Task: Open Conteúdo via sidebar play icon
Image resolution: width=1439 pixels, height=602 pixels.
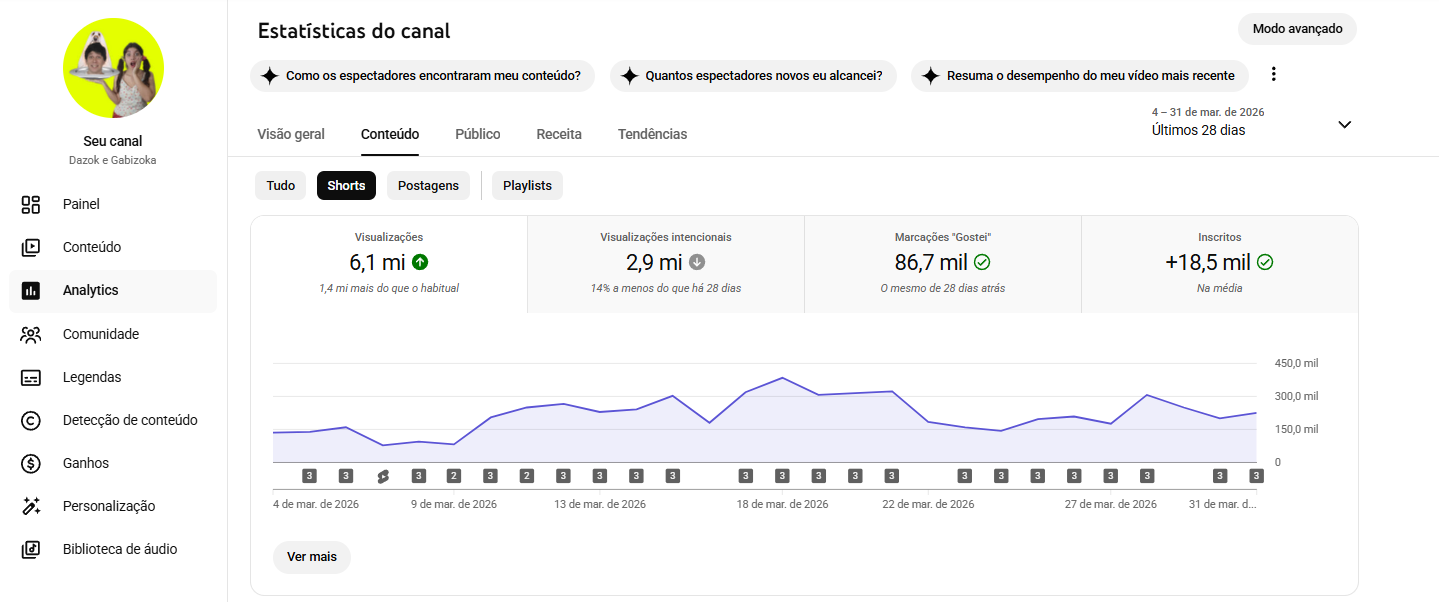Action: click(x=31, y=248)
